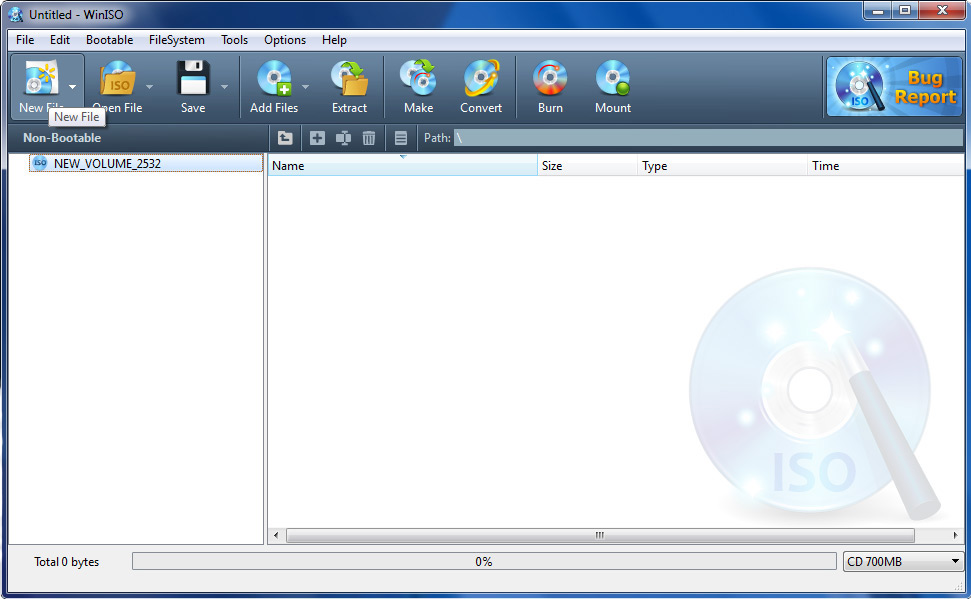Screen dimensions: 971x599
Task: Expand the Open File dropdown arrow
Action: click(x=149, y=87)
